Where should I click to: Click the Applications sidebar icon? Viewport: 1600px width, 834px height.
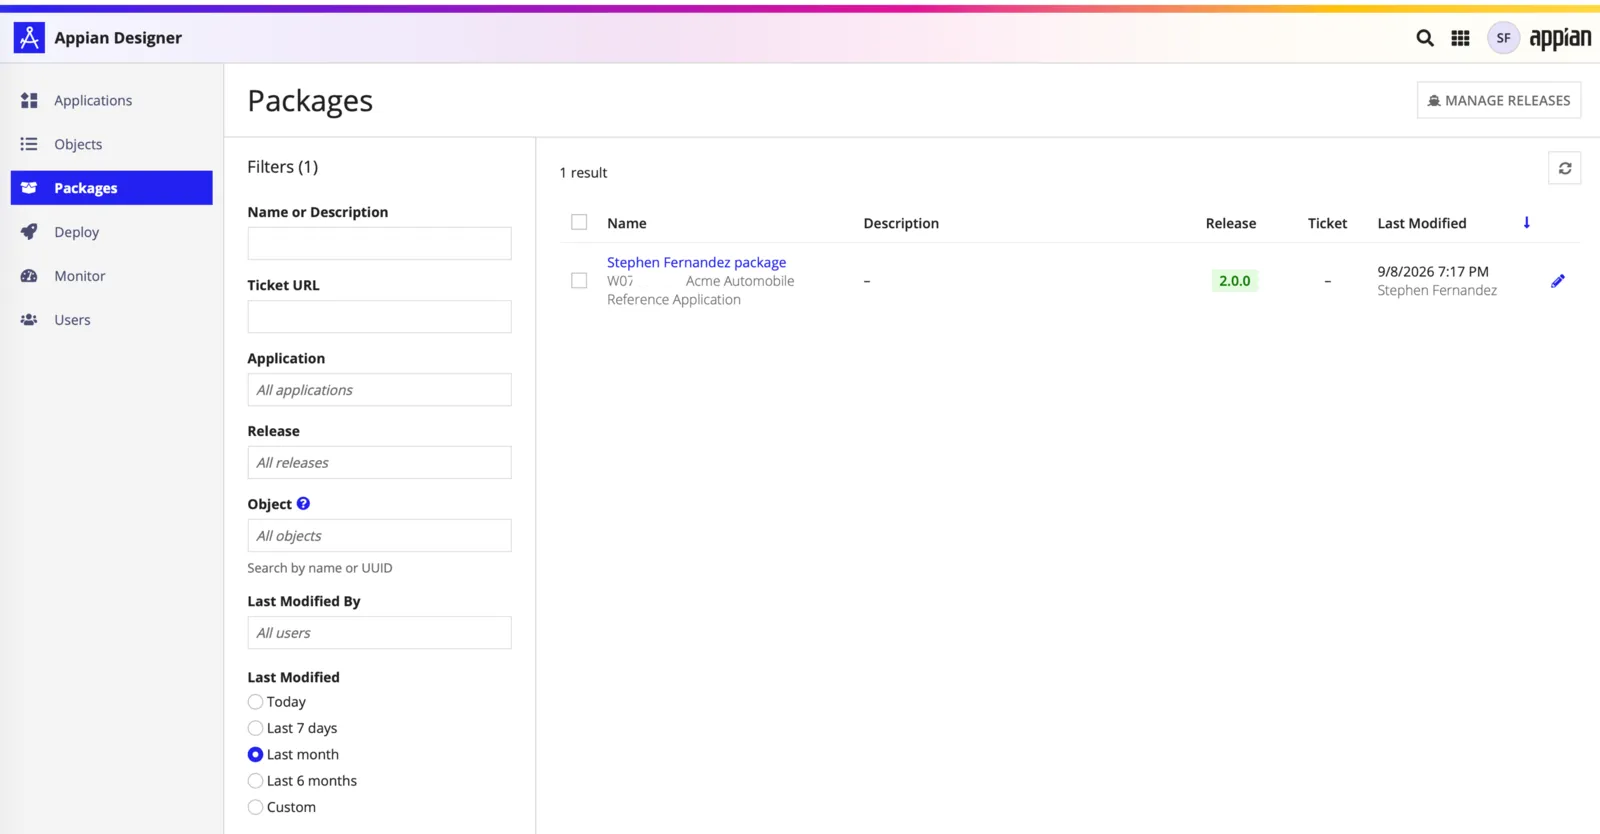click(x=29, y=100)
